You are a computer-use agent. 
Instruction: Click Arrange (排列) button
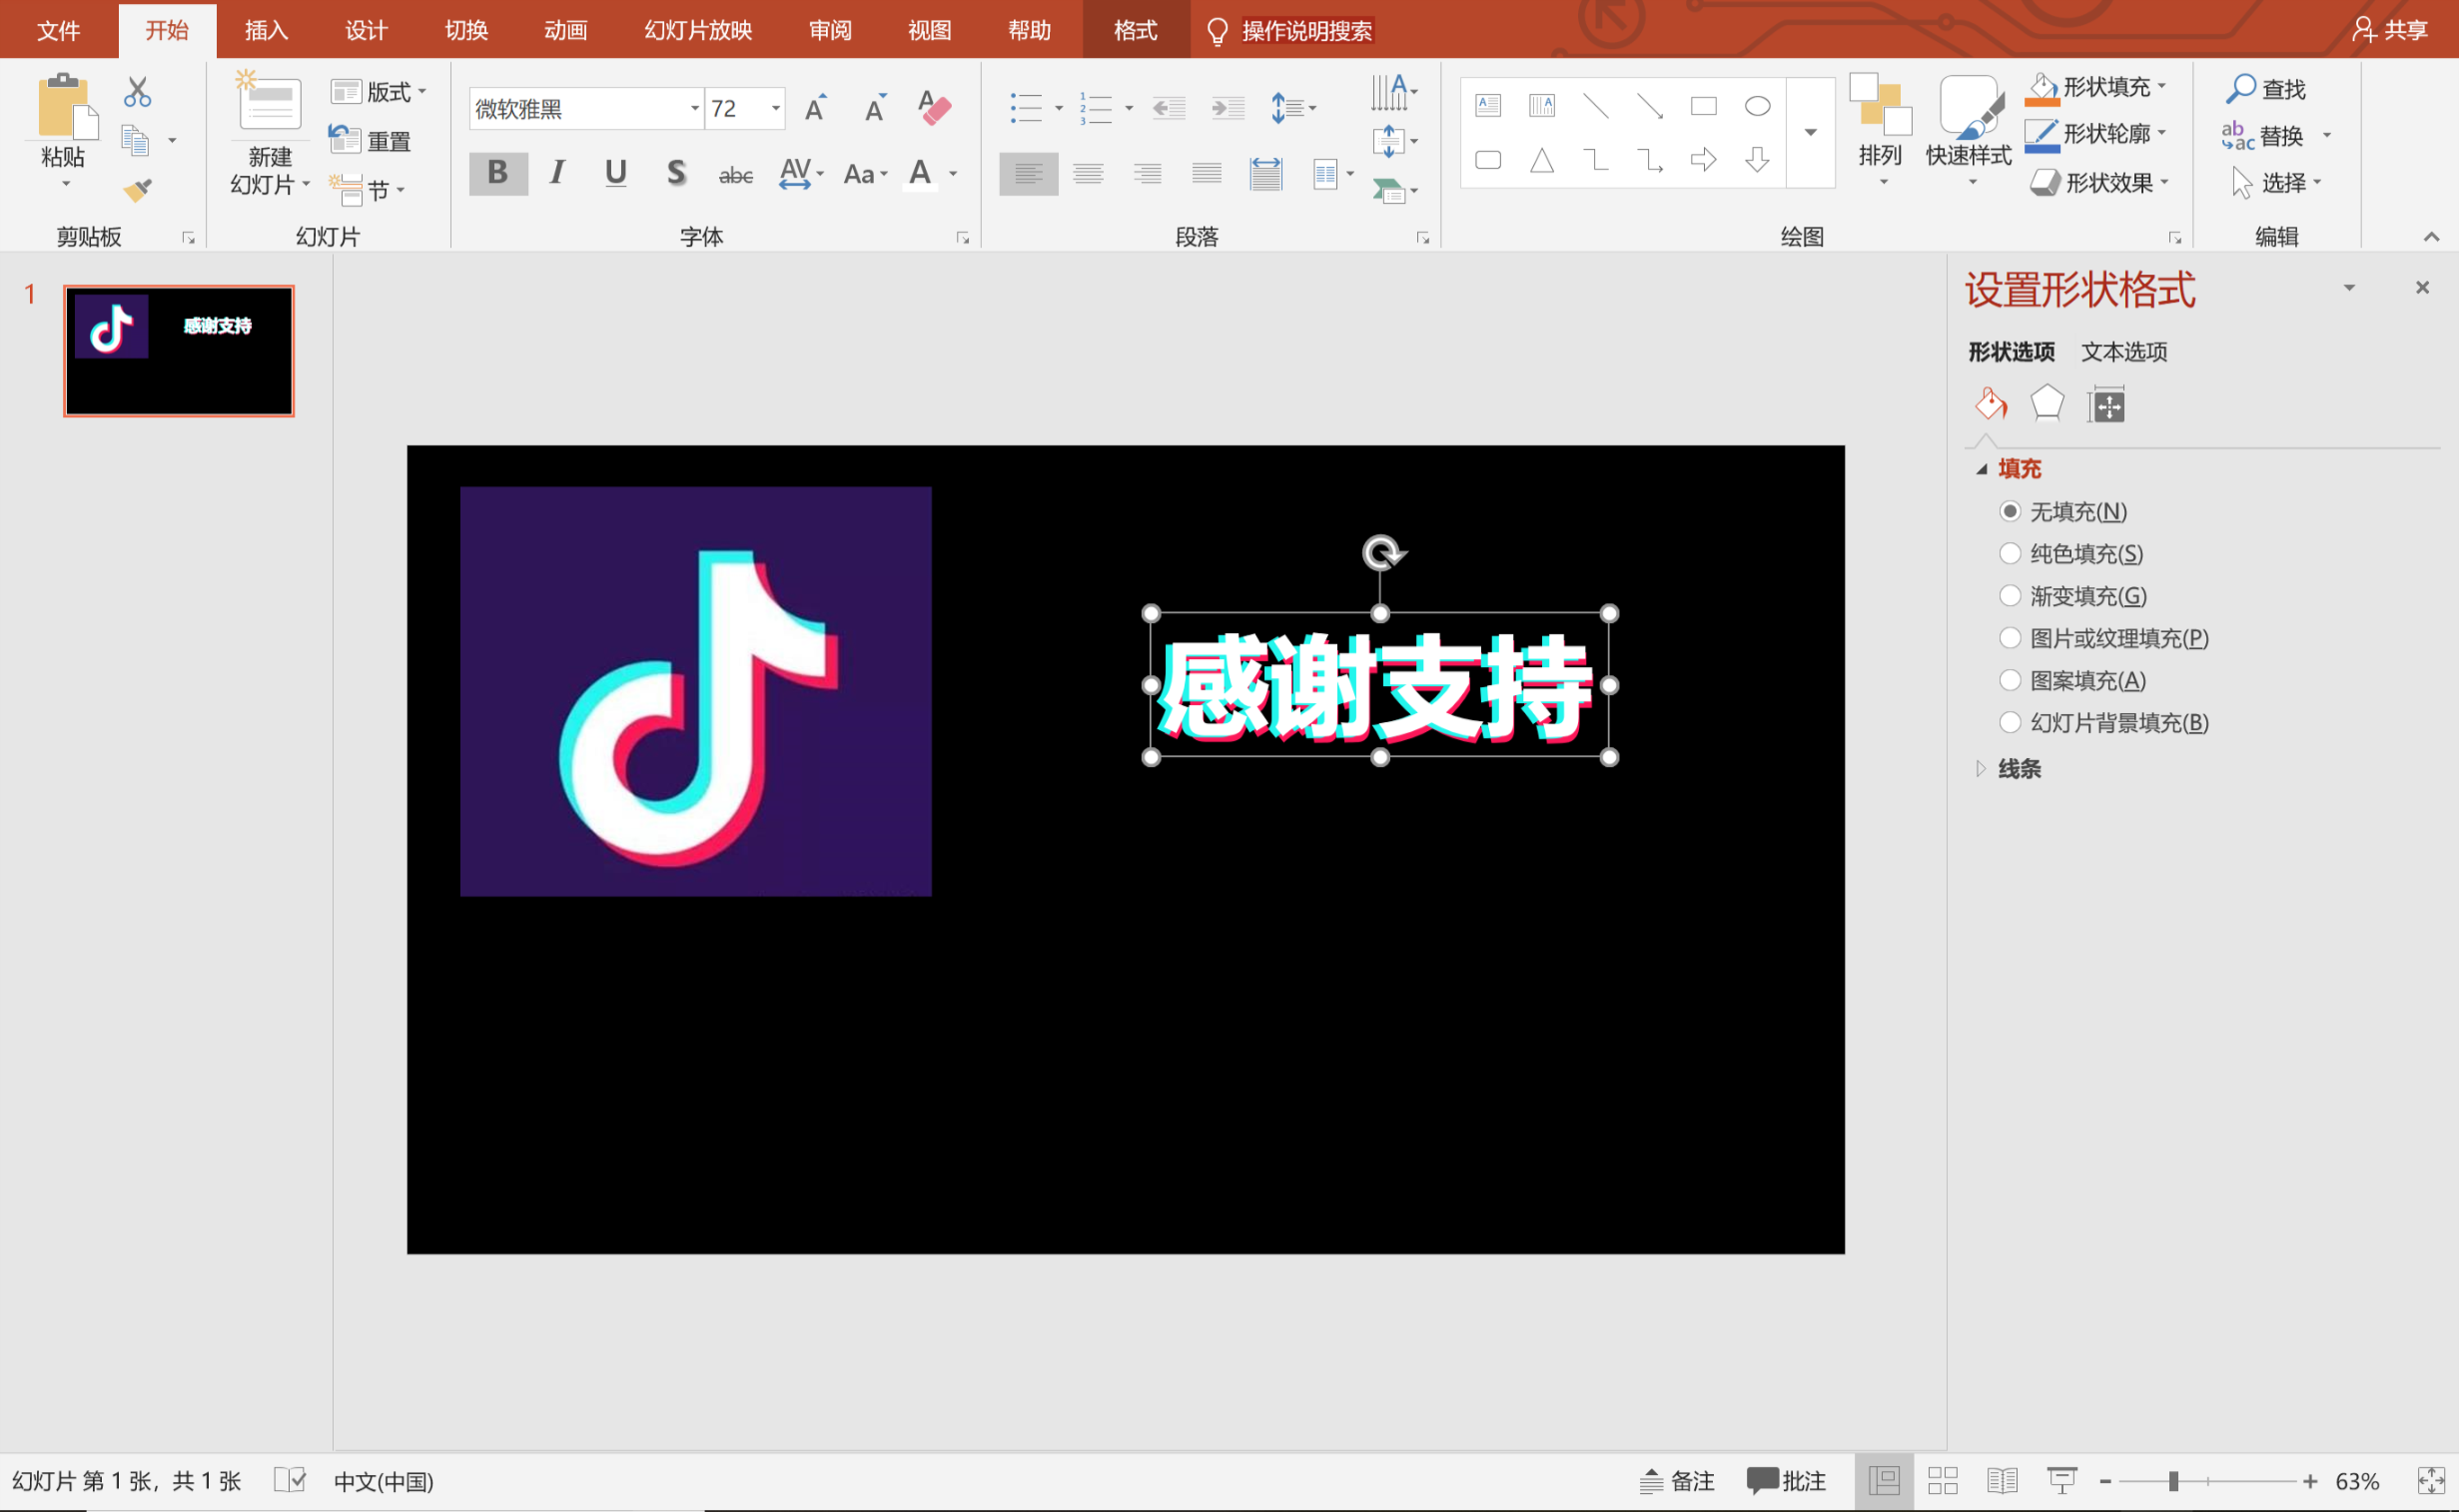(x=1880, y=131)
